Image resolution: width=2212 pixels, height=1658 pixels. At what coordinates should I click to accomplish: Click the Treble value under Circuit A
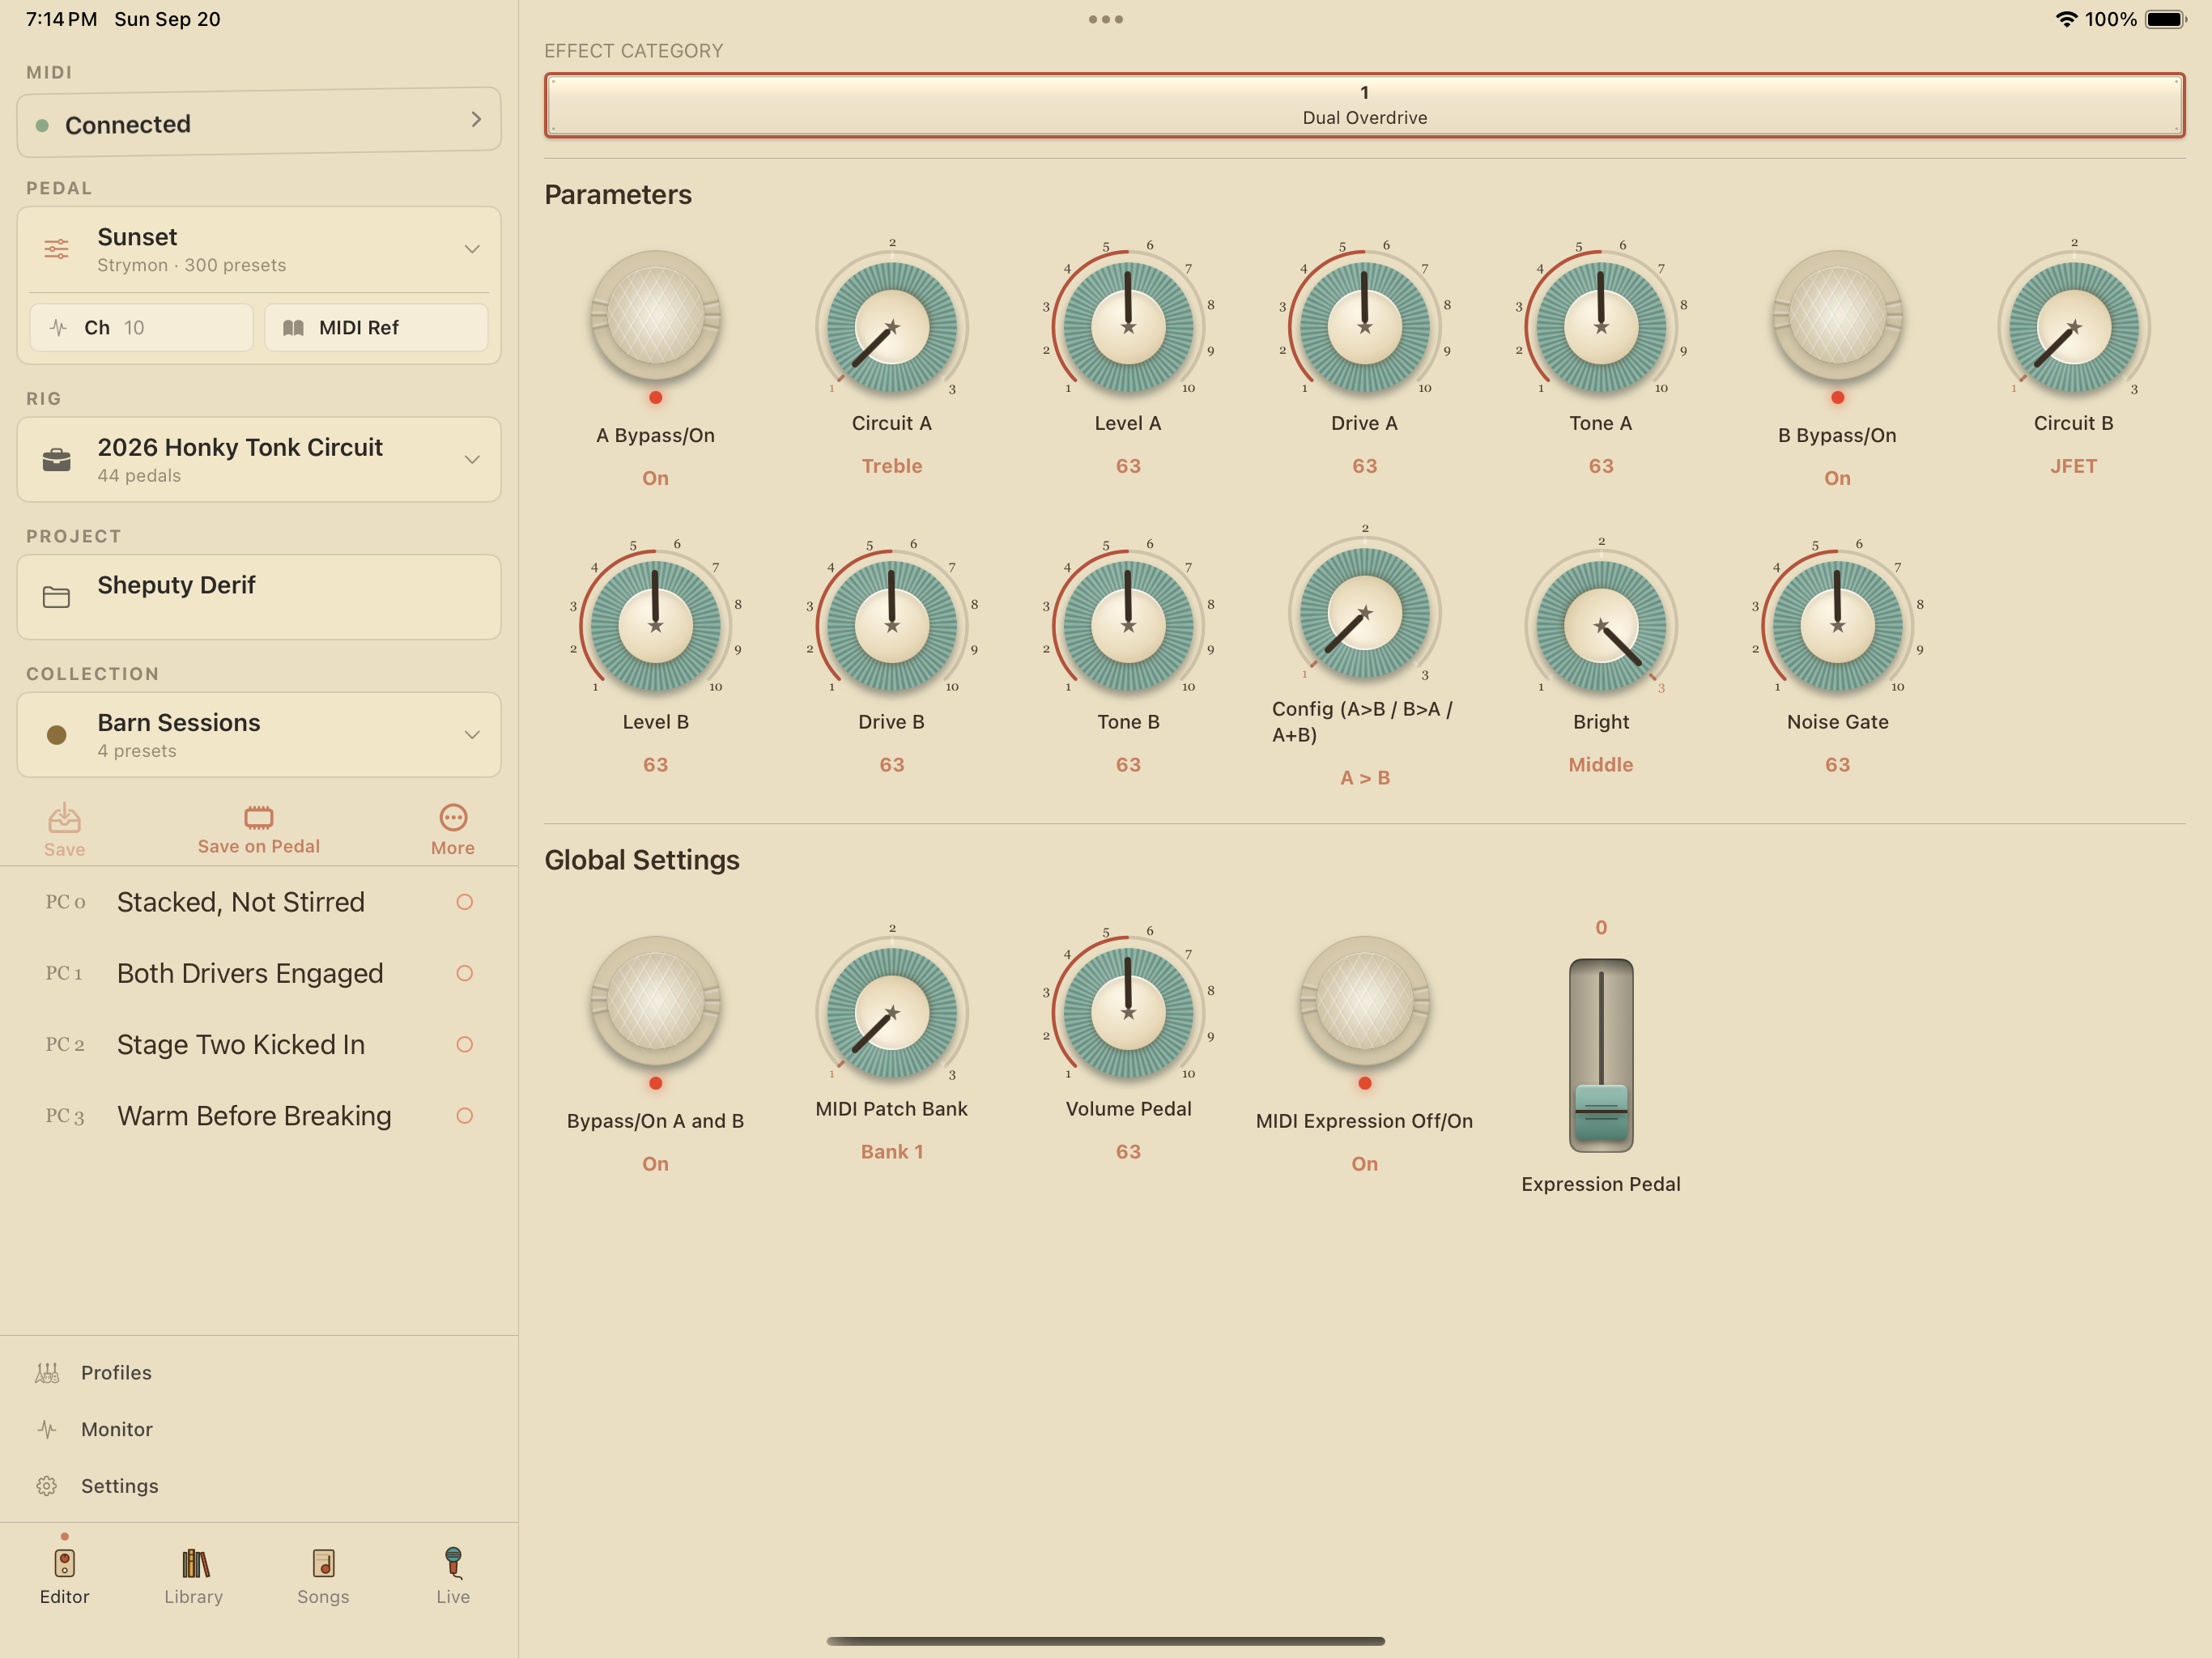point(892,466)
